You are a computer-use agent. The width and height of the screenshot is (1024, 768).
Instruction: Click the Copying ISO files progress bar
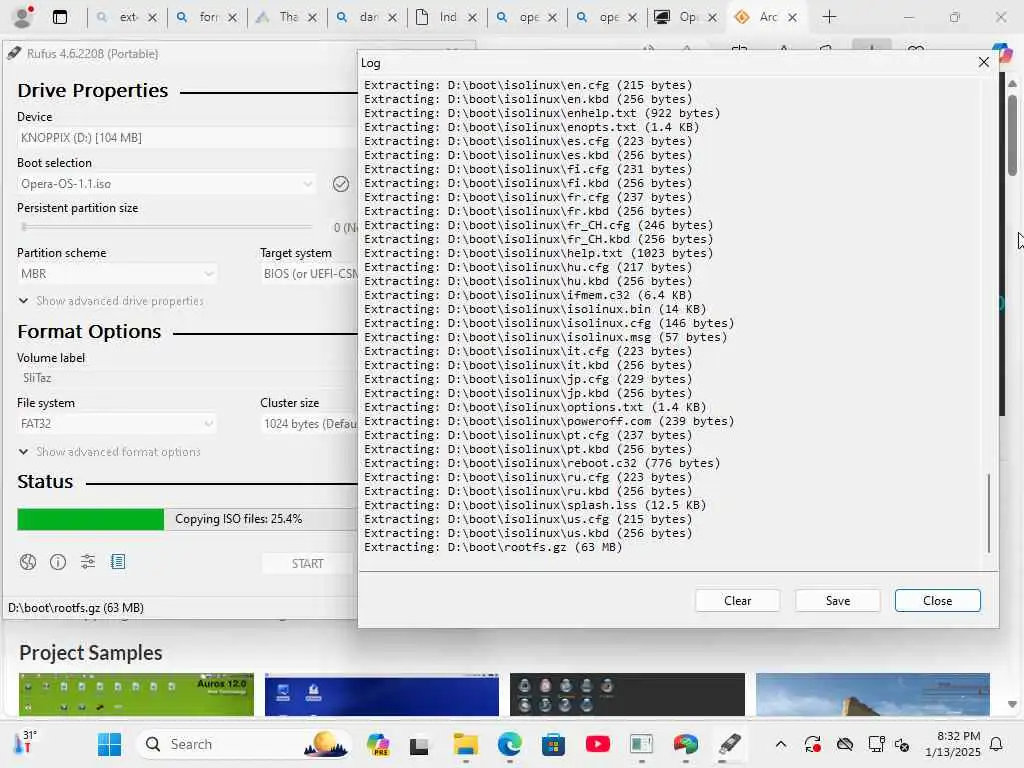[188, 519]
